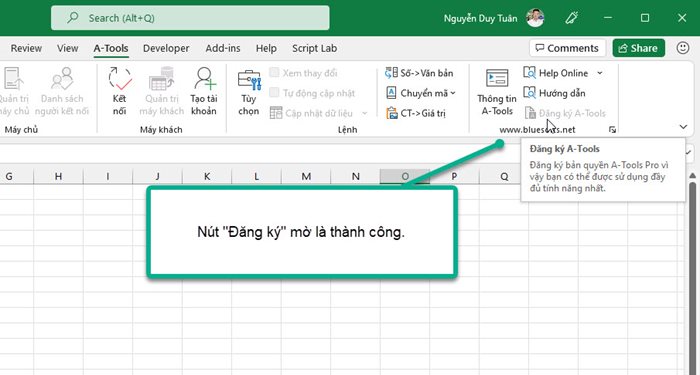Screen dimensions: 700x375
Task: Select column K header
Action: tap(207, 176)
